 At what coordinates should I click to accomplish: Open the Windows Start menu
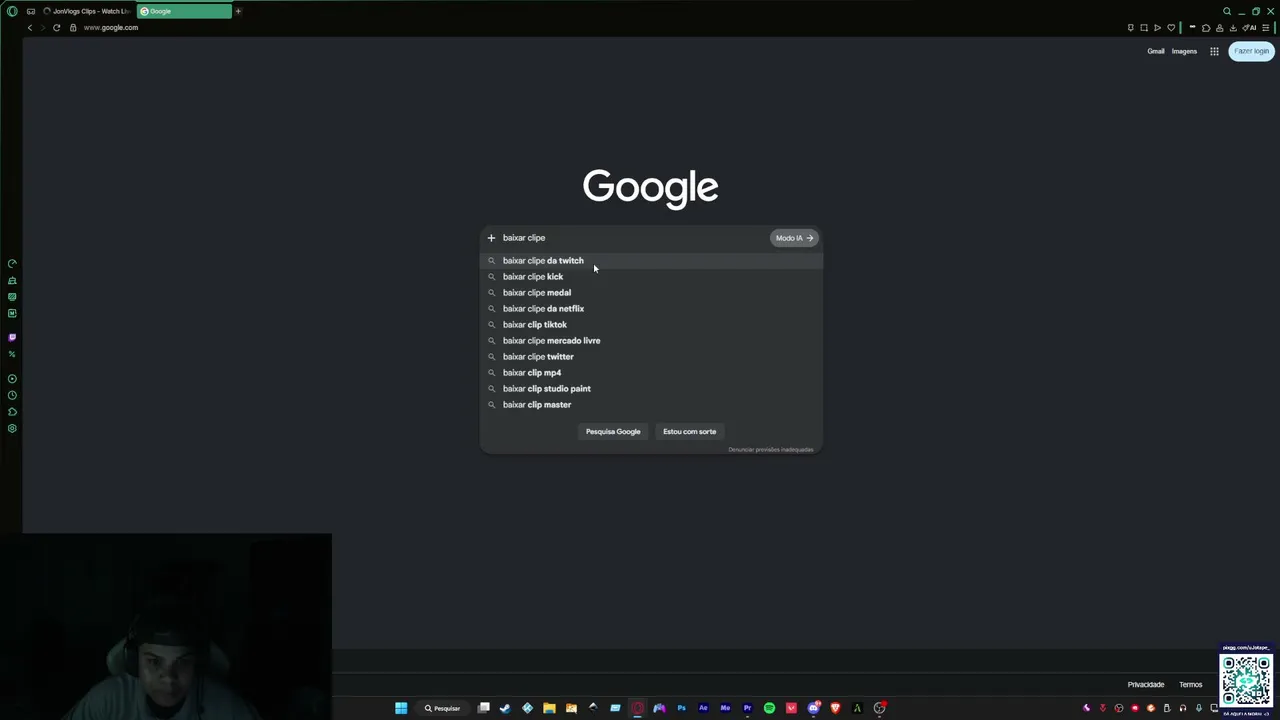401,708
